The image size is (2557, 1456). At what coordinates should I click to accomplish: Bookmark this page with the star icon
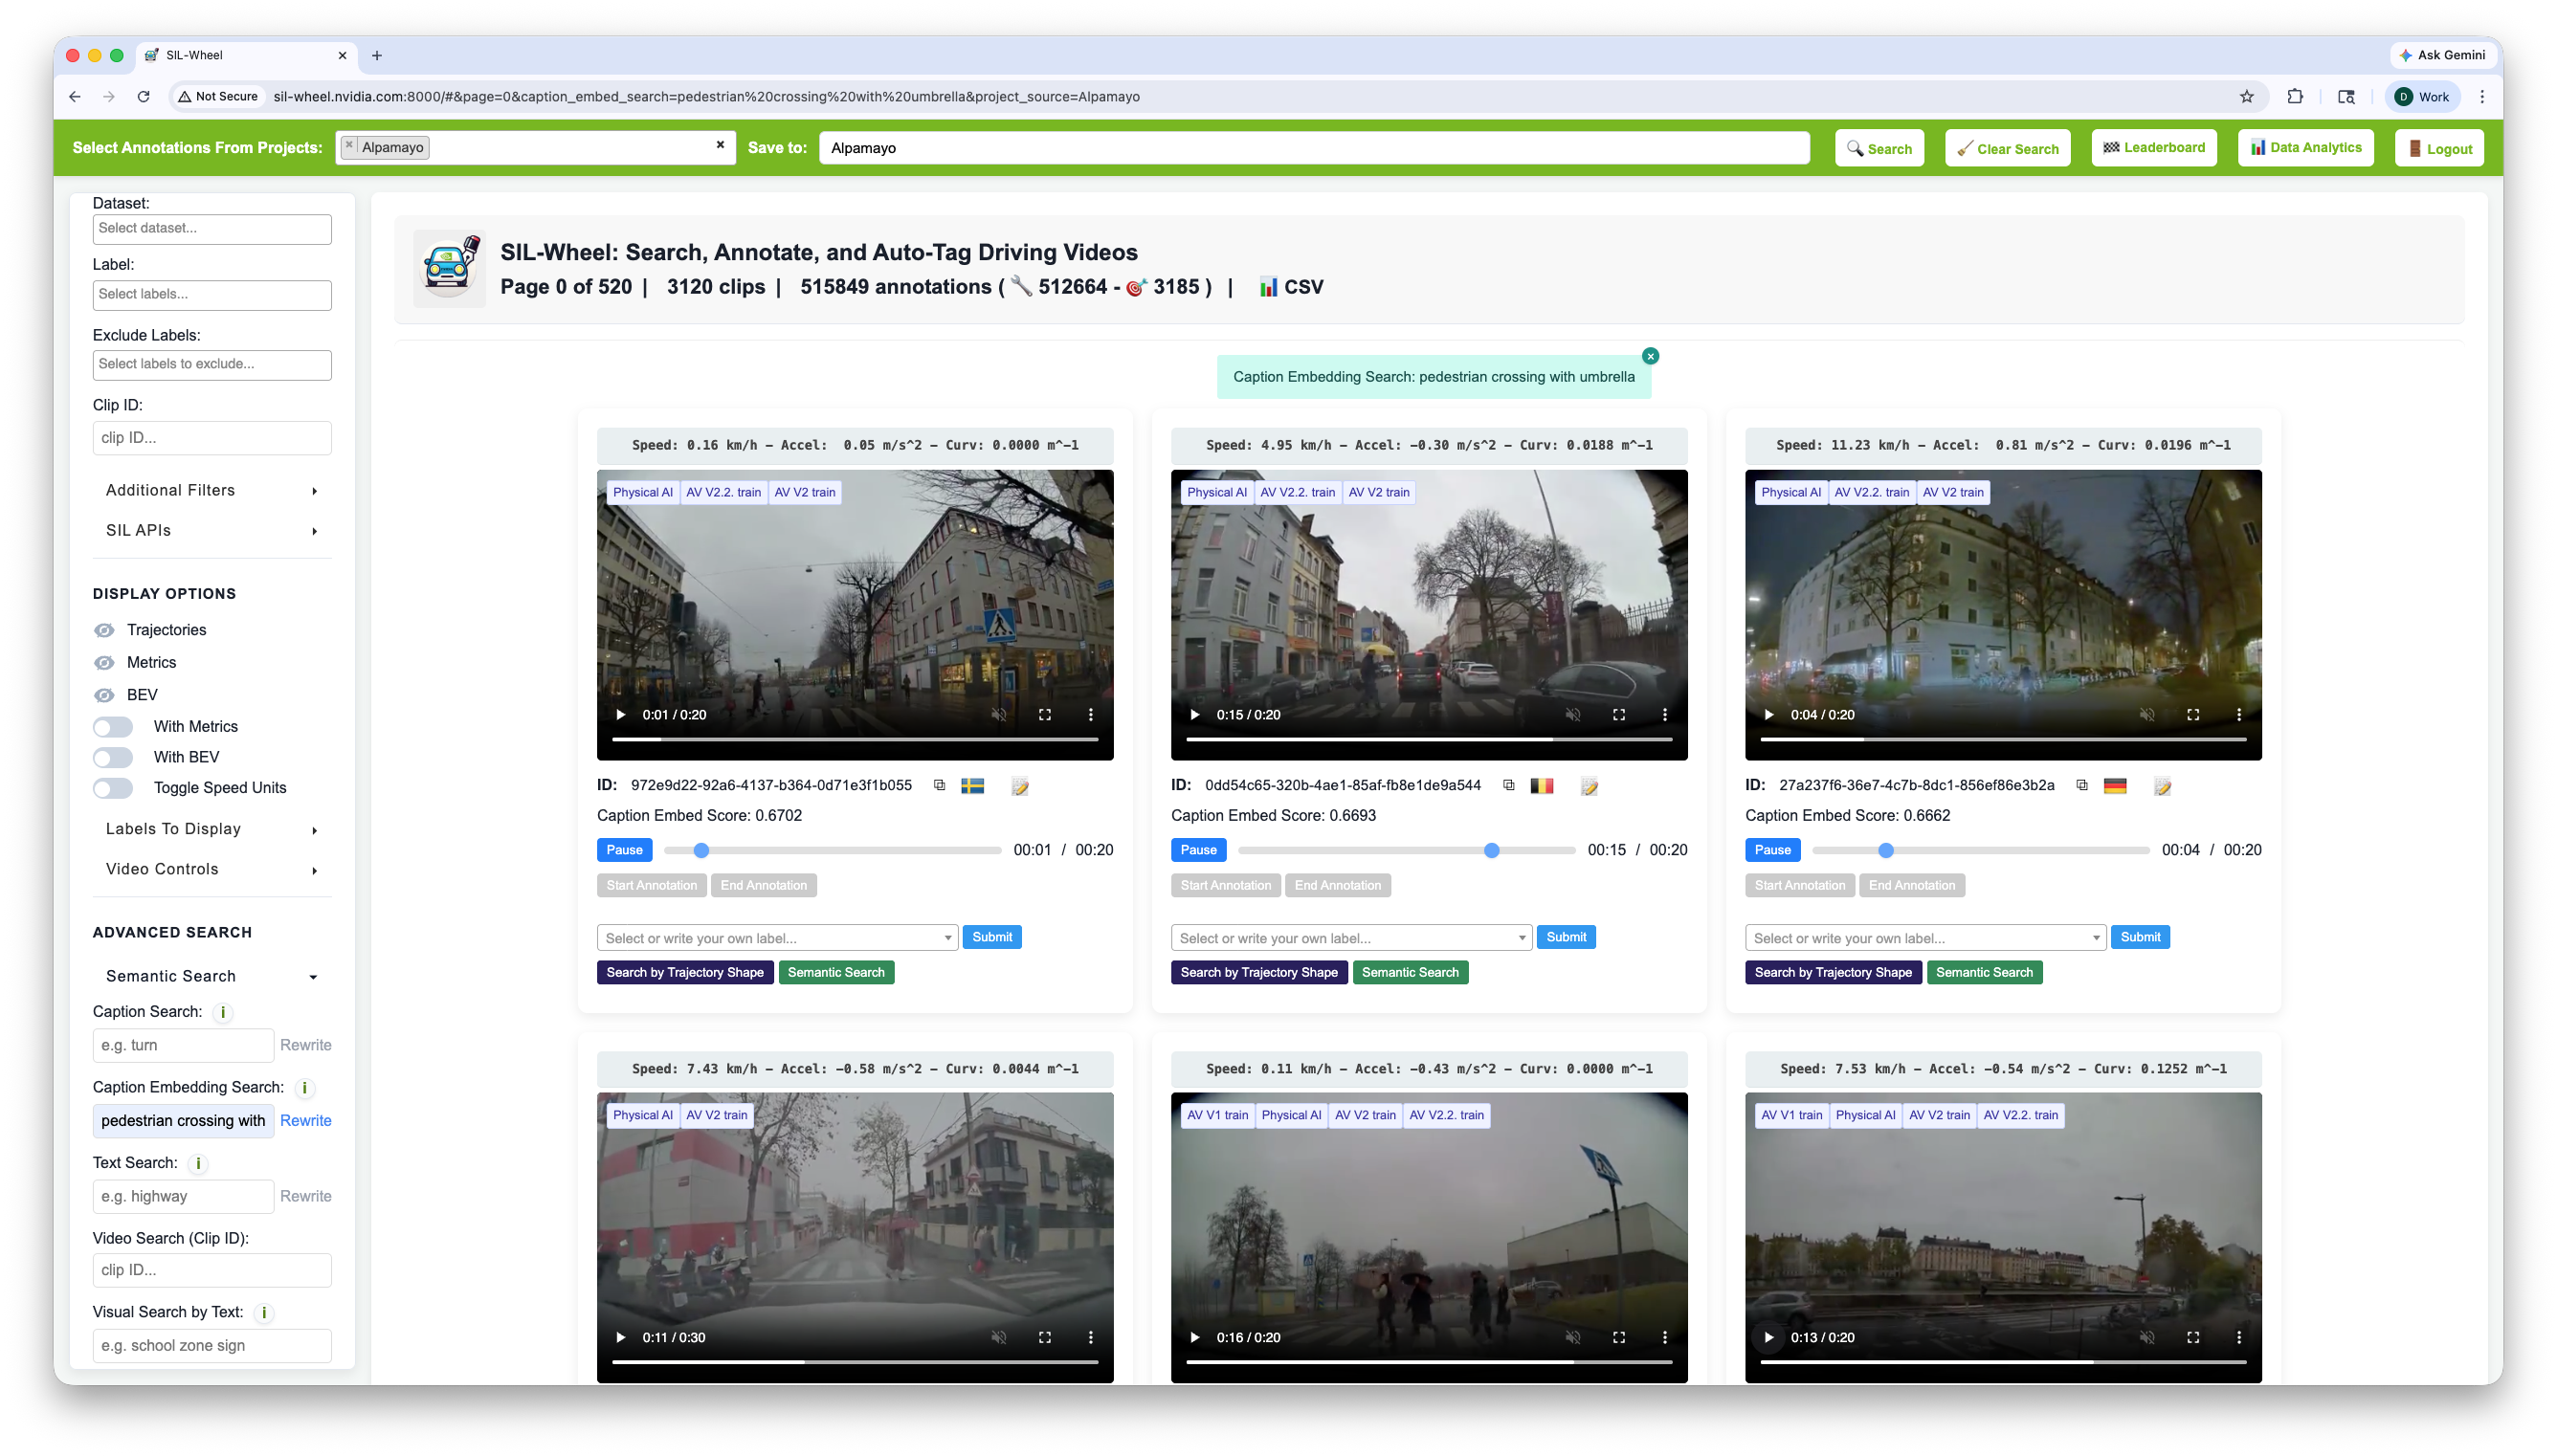(2246, 97)
